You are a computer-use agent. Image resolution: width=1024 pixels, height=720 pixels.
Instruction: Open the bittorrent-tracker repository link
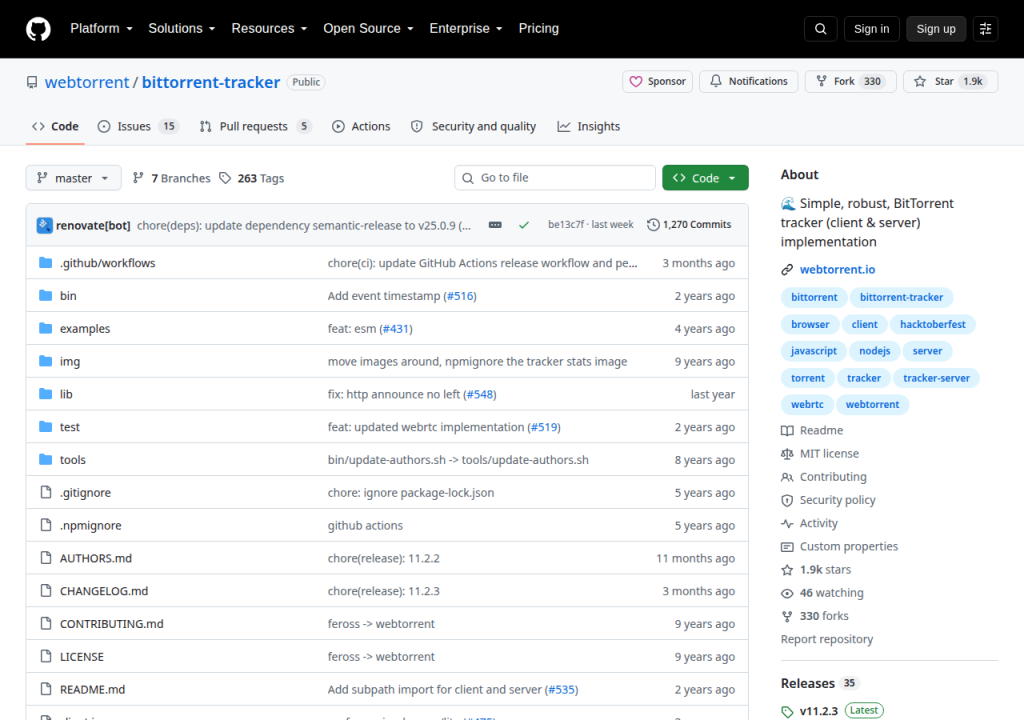[211, 82]
